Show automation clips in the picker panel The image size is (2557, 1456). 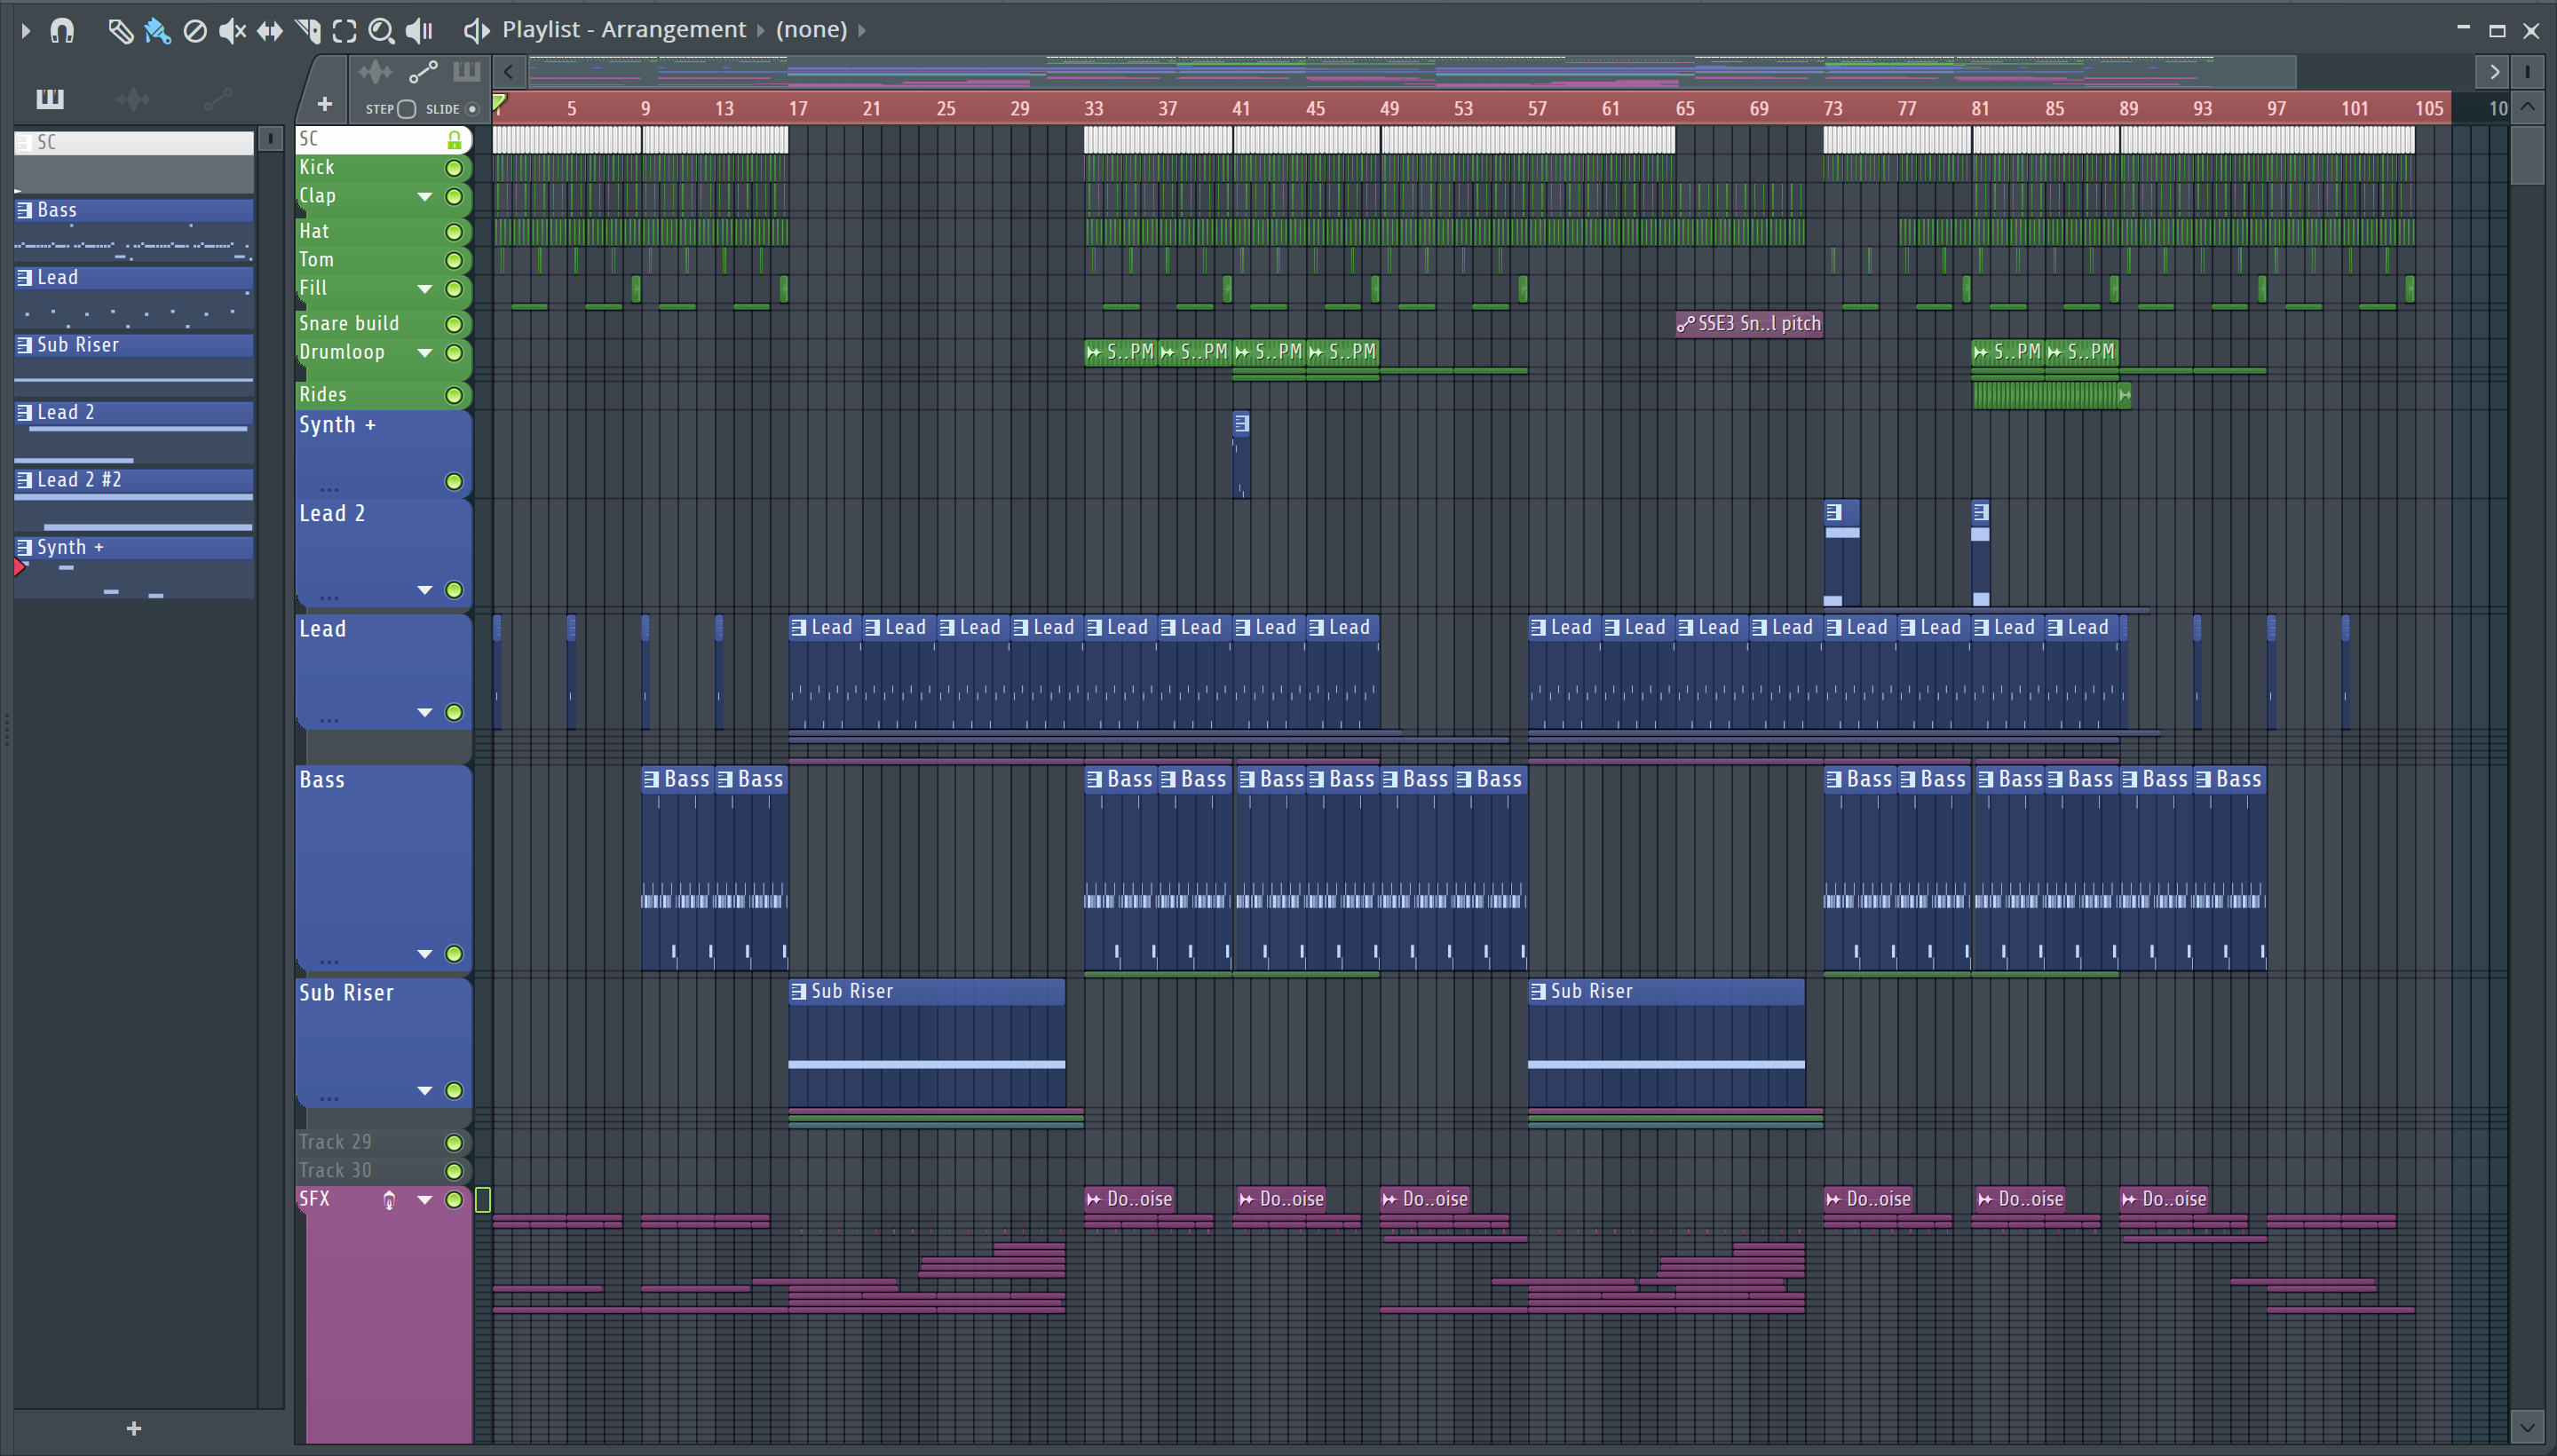pos(217,99)
